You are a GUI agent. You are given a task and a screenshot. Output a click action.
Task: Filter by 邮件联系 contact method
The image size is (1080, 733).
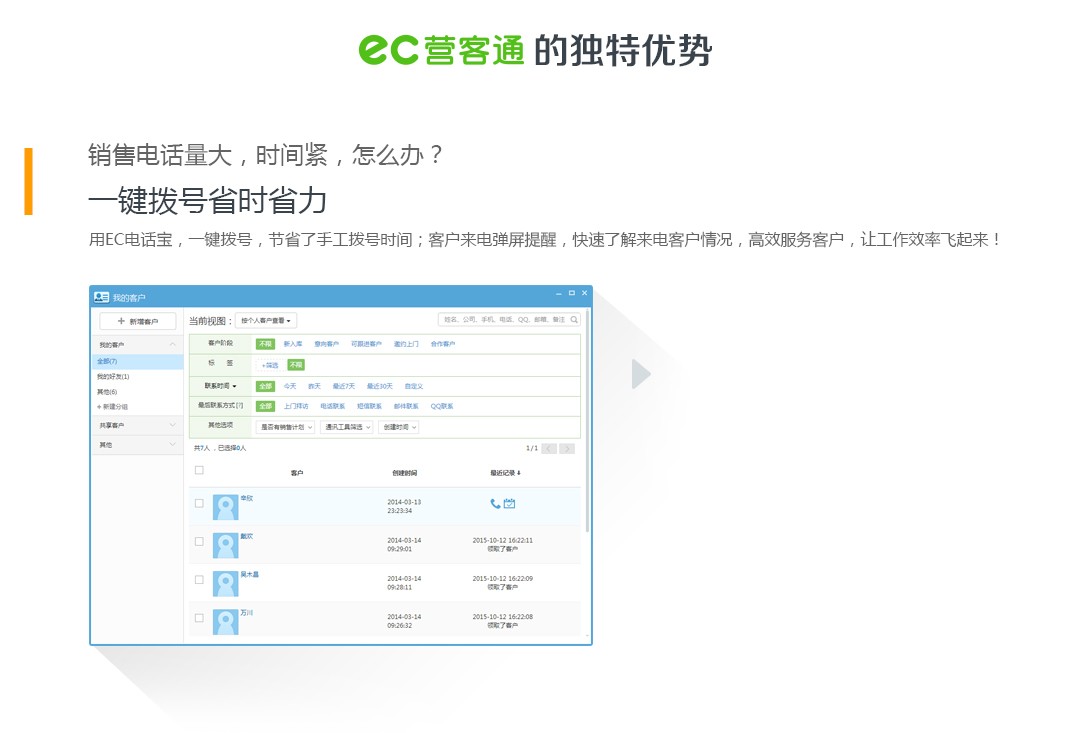click(x=406, y=406)
